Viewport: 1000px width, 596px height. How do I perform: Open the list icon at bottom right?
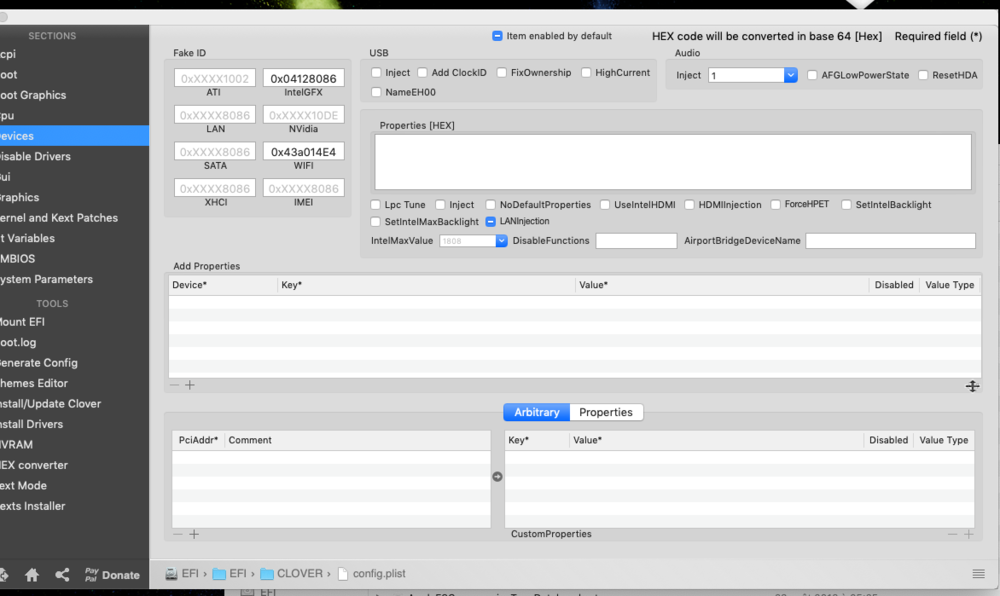tap(978, 573)
